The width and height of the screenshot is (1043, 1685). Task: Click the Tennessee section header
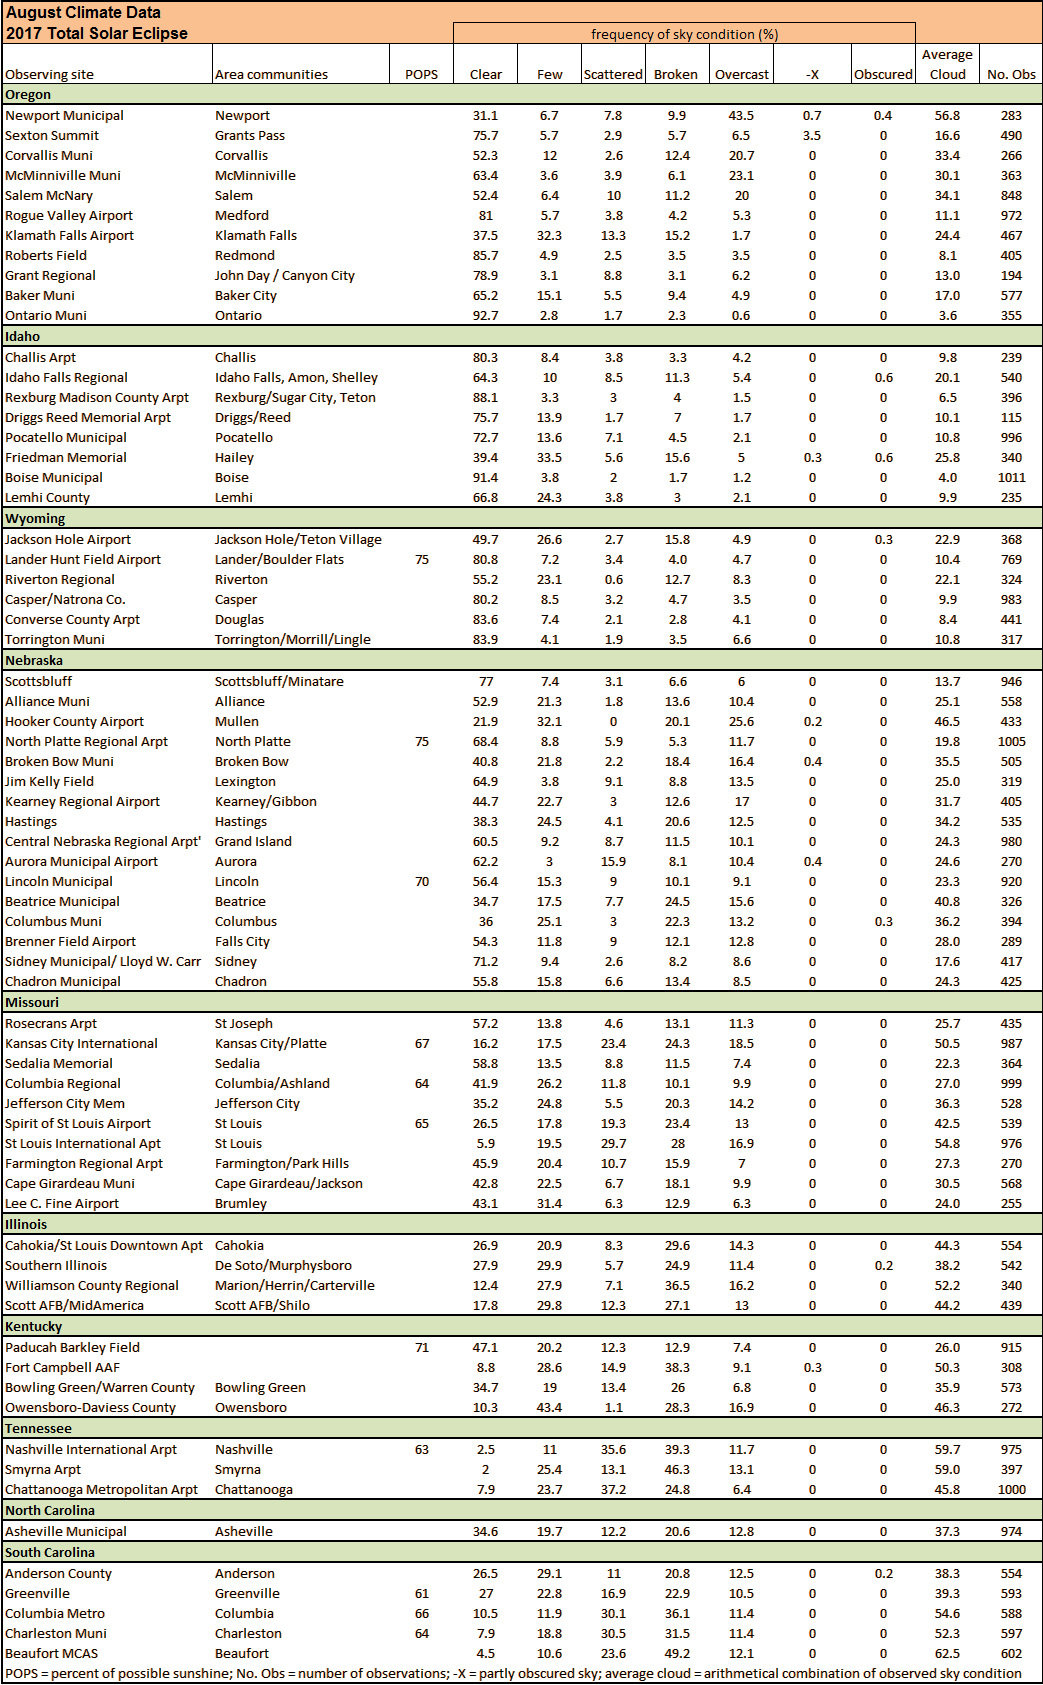pos(521,1429)
